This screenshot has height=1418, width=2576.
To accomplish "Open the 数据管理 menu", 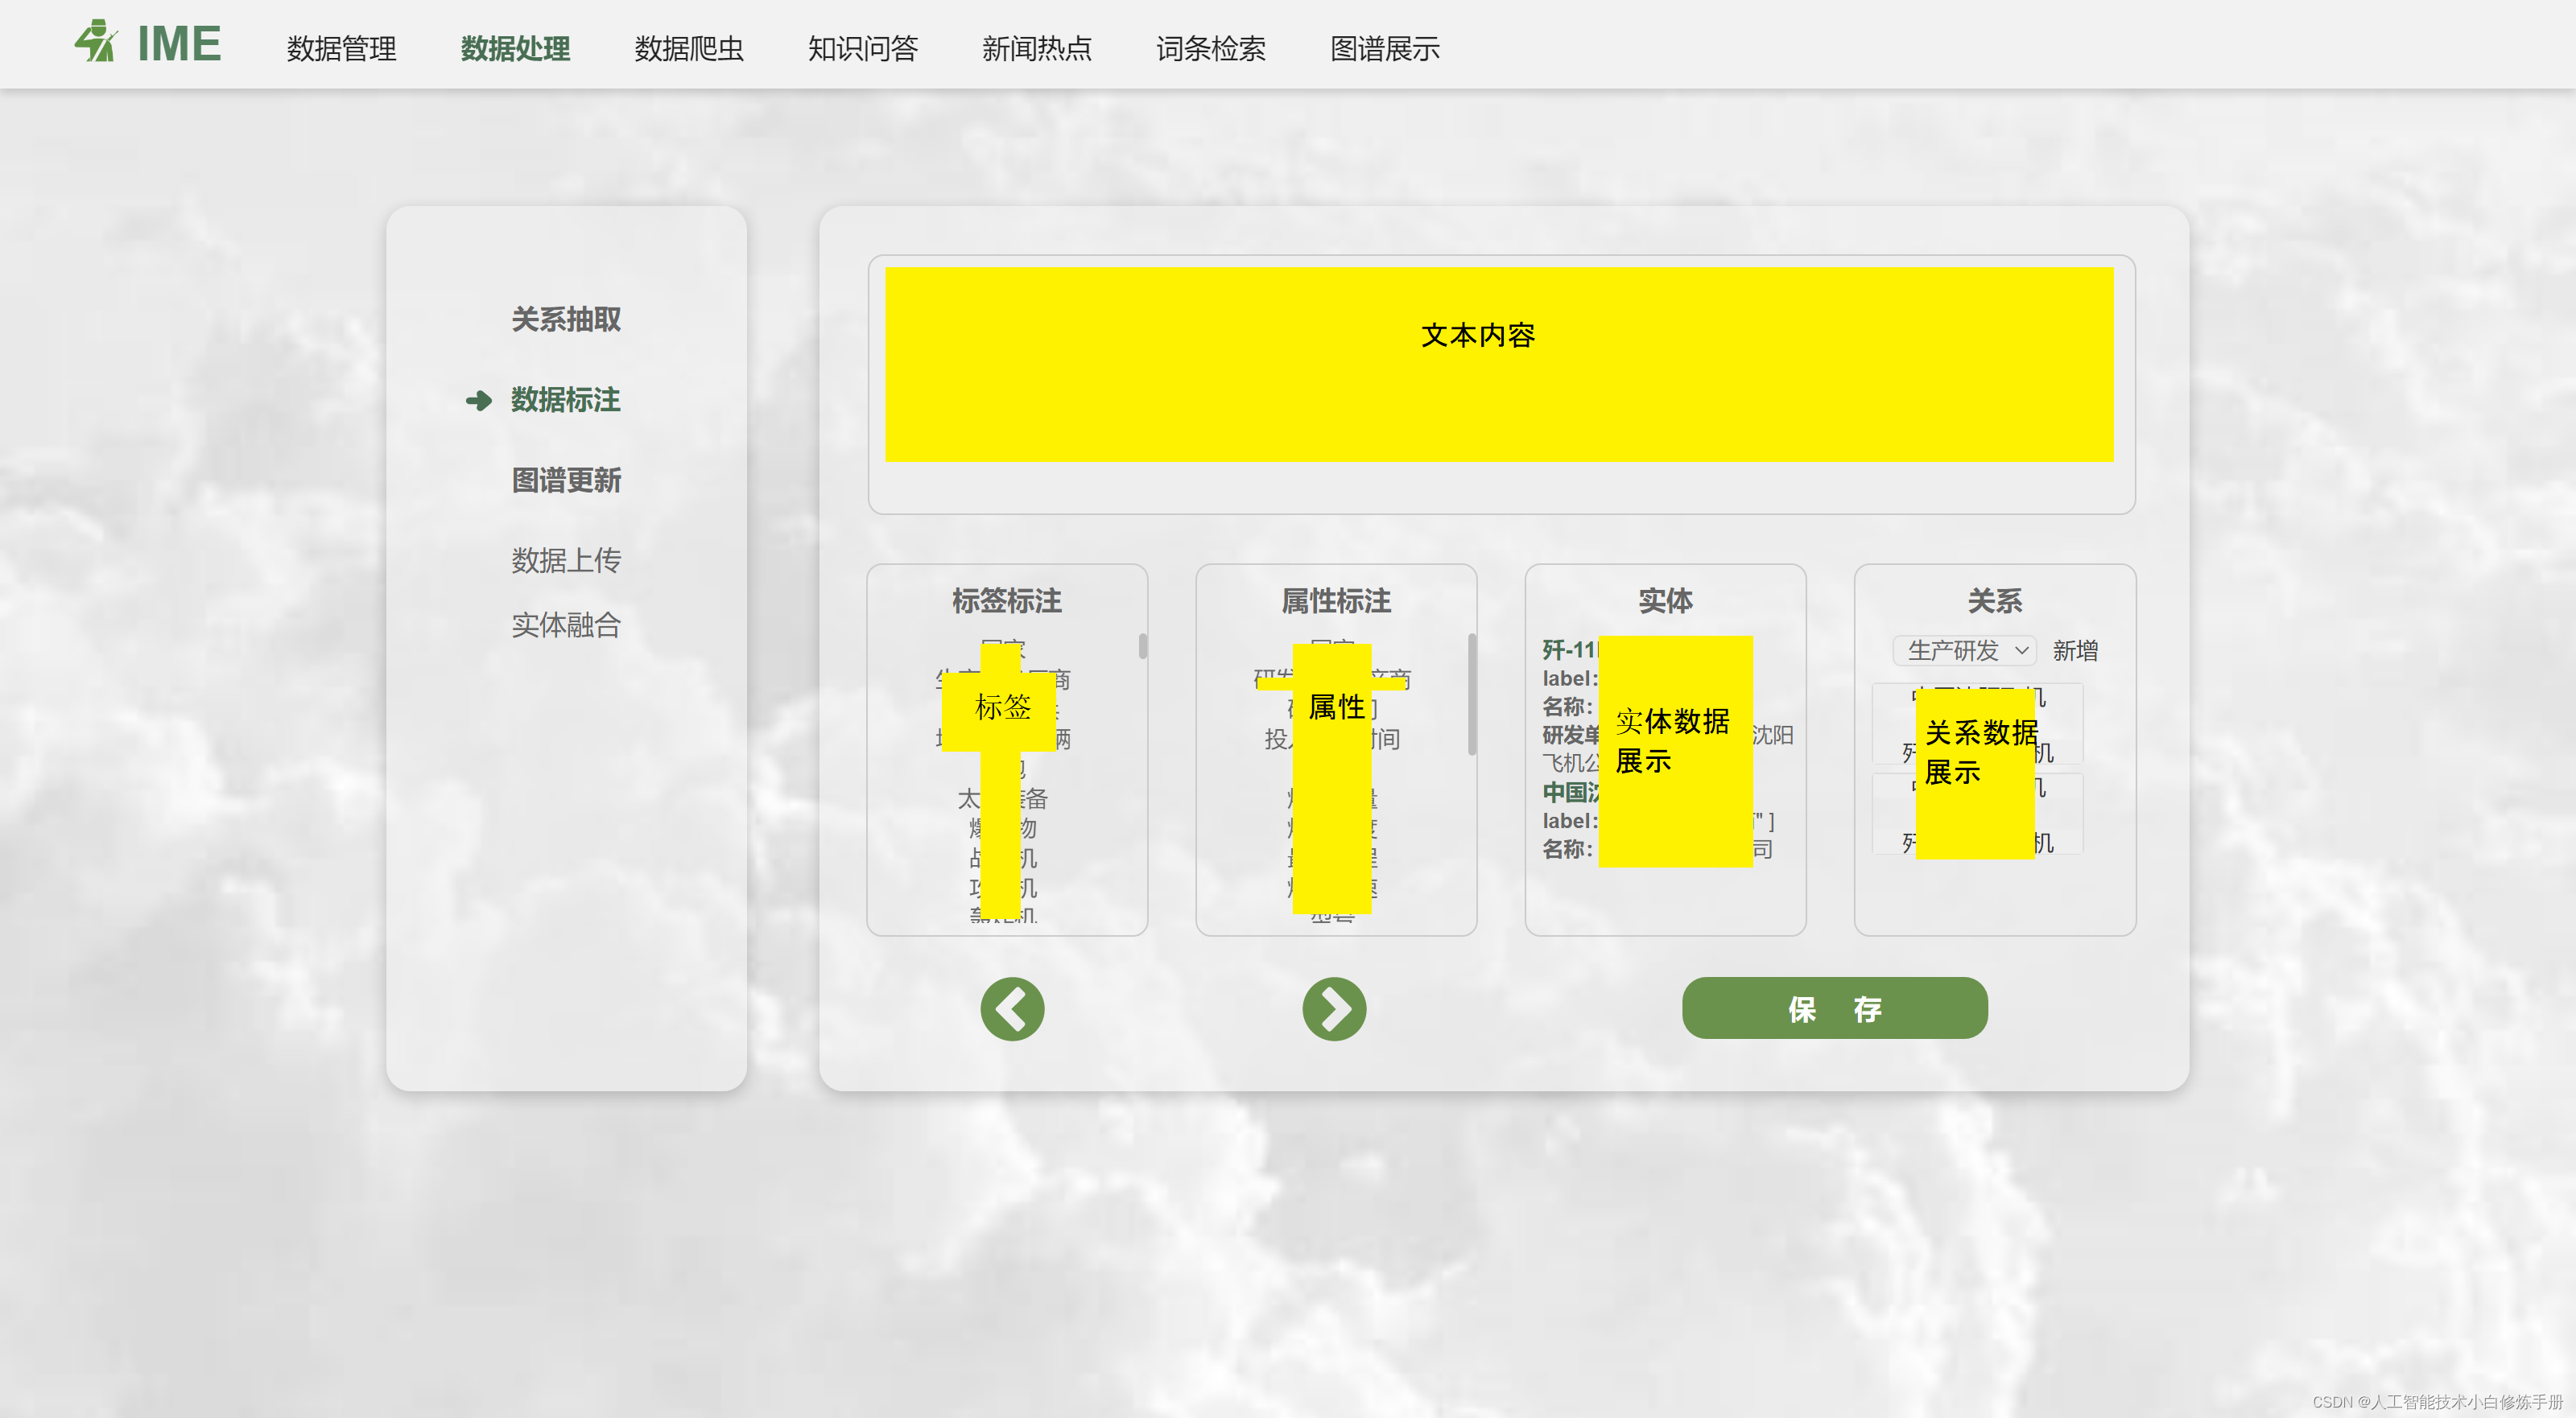I will click(x=341, y=48).
